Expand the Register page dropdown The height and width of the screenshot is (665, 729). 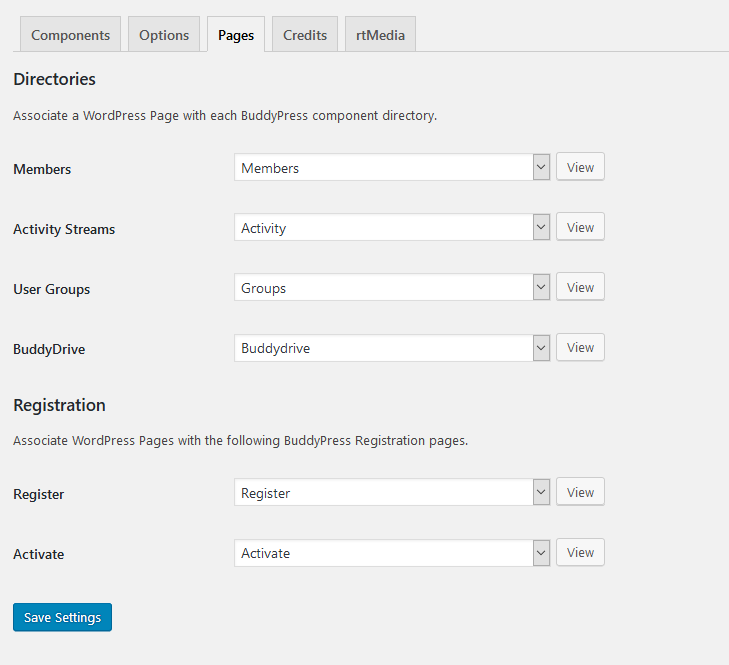(392, 492)
